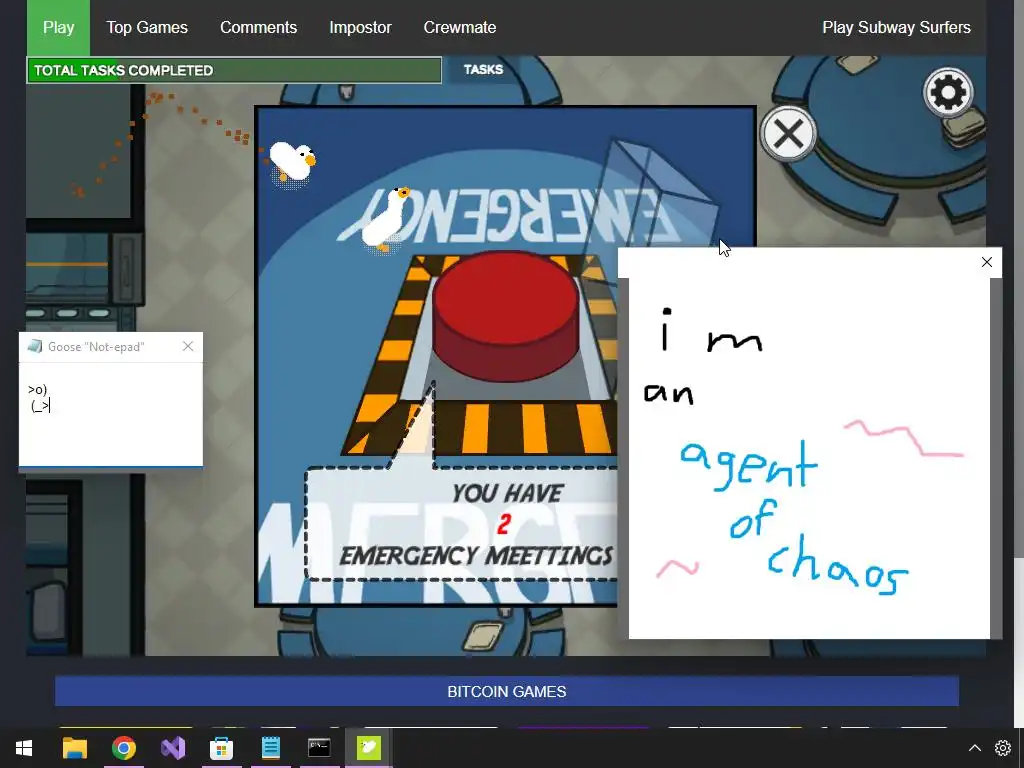
Task: Click the BITCOIN GAMES banner
Action: click(x=507, y=692)
